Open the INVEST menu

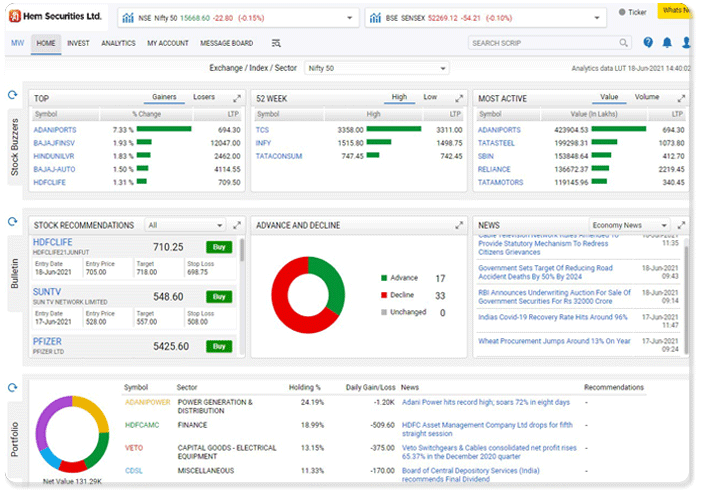78,43
